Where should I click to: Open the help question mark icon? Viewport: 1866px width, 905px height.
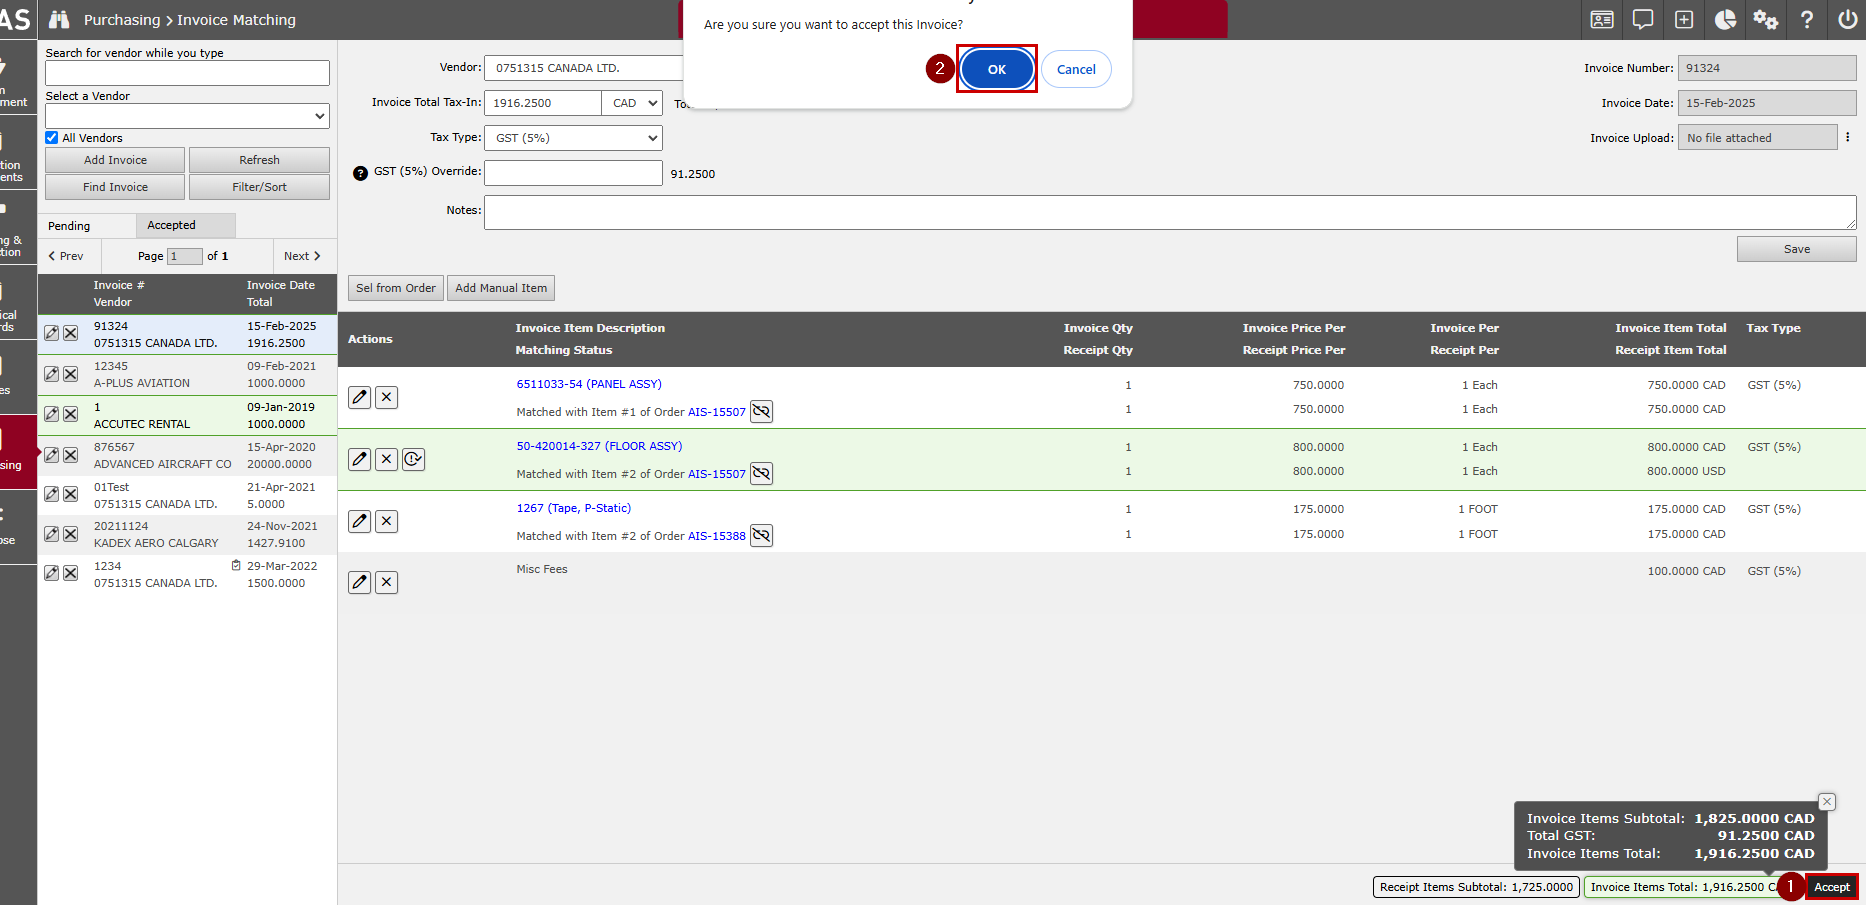[1806, 20]
